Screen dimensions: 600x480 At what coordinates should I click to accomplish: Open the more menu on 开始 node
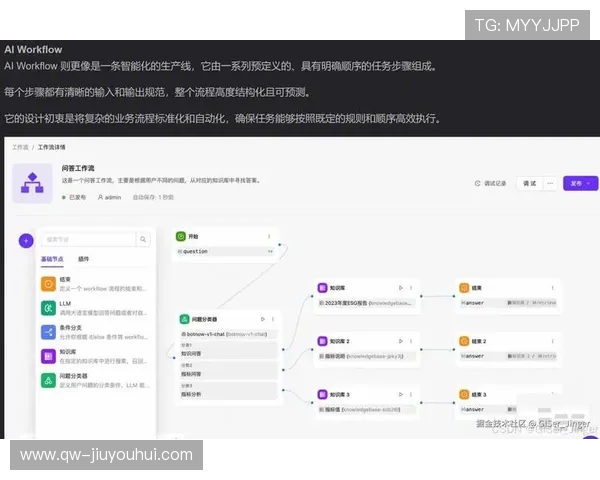269,237
